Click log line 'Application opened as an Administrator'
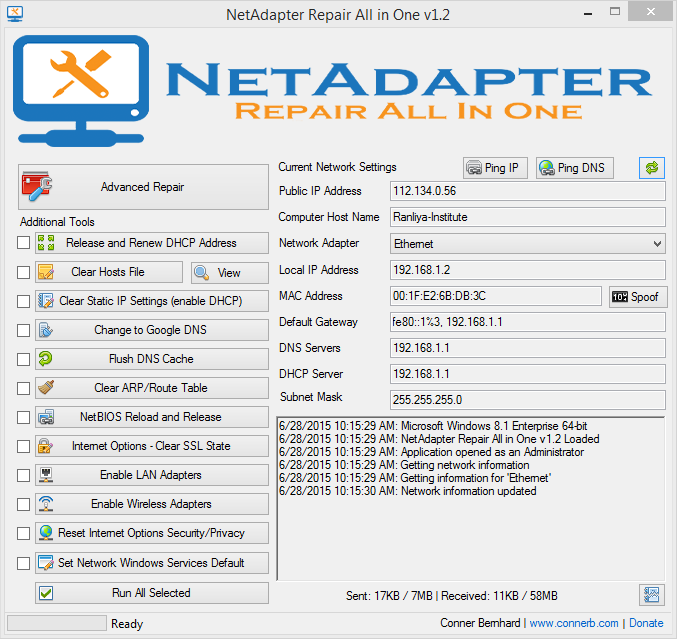 point(431,452)
